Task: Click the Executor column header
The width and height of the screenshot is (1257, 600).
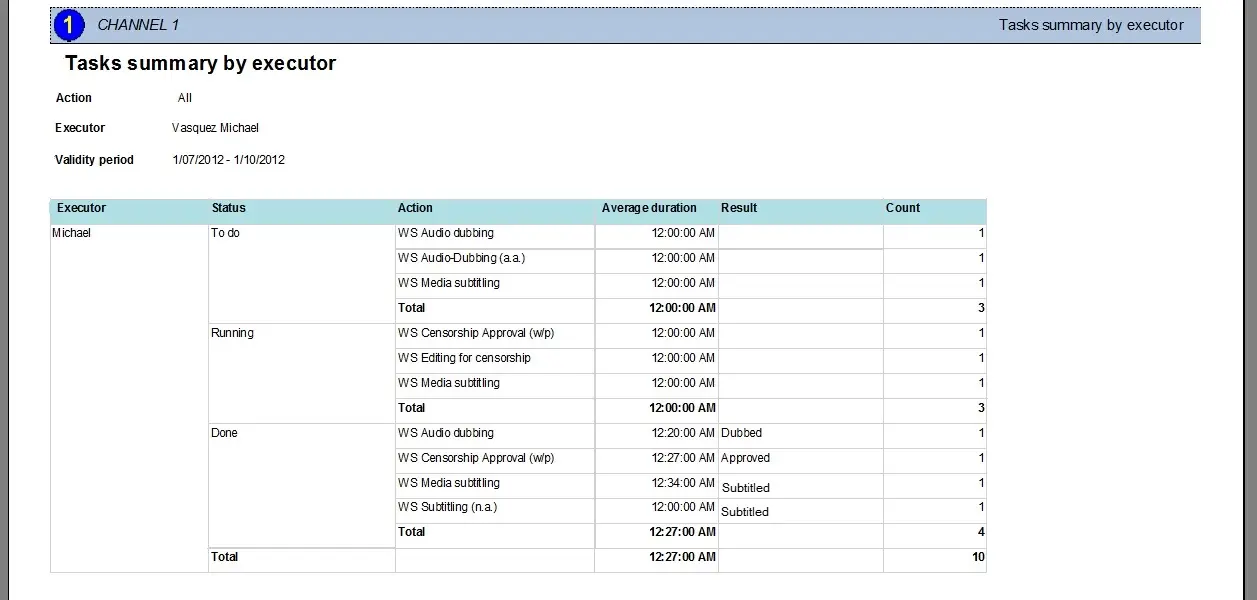Action: click(81, 208)
